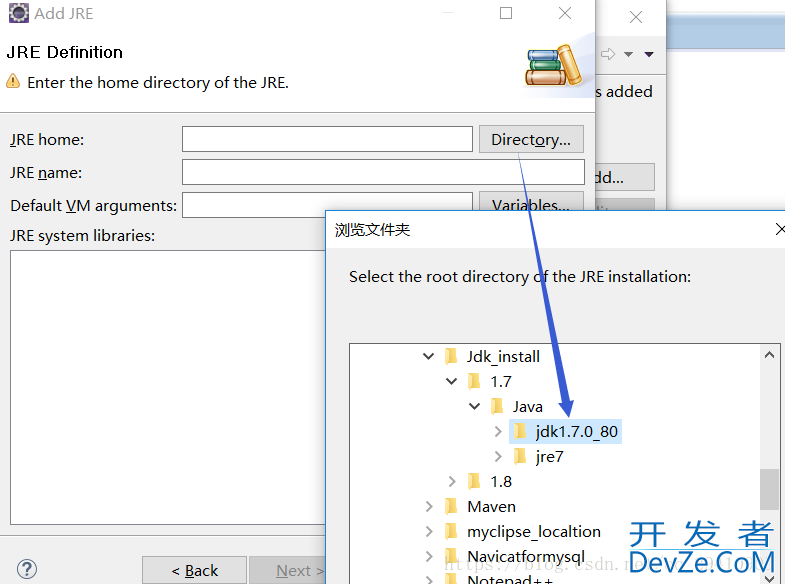Click the Java folder icon
The height and width of the screenshot is (584, 785).
pyautogui.click(x=497, y=406)
